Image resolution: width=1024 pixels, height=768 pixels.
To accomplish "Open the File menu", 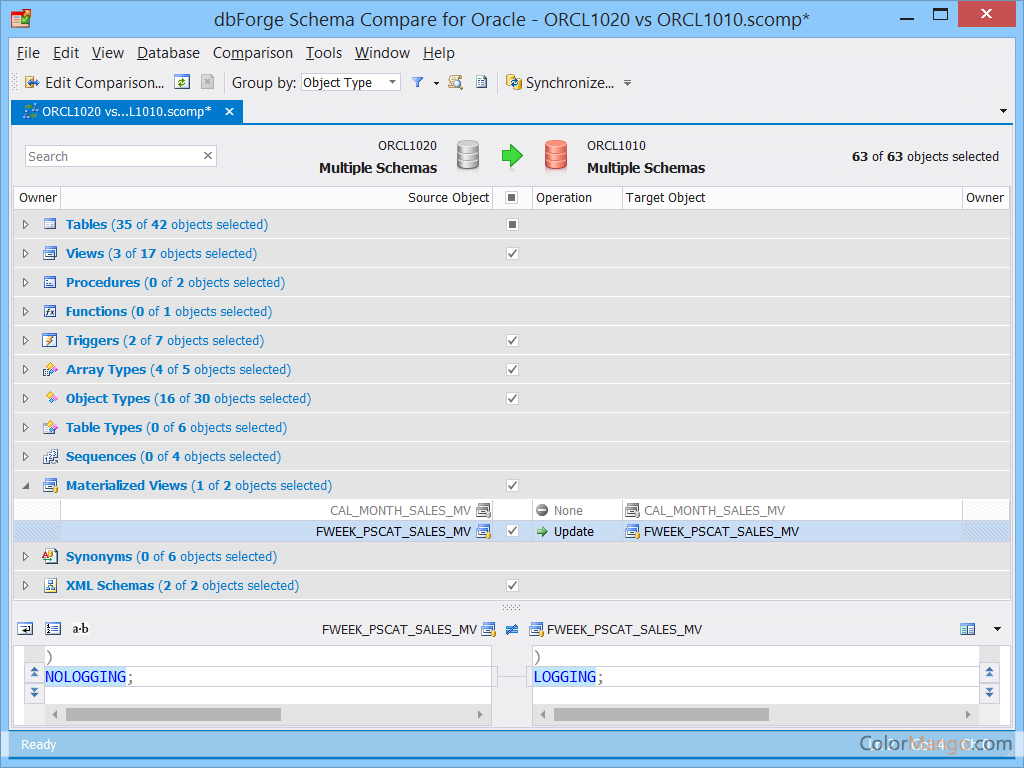I will point(28,53).
